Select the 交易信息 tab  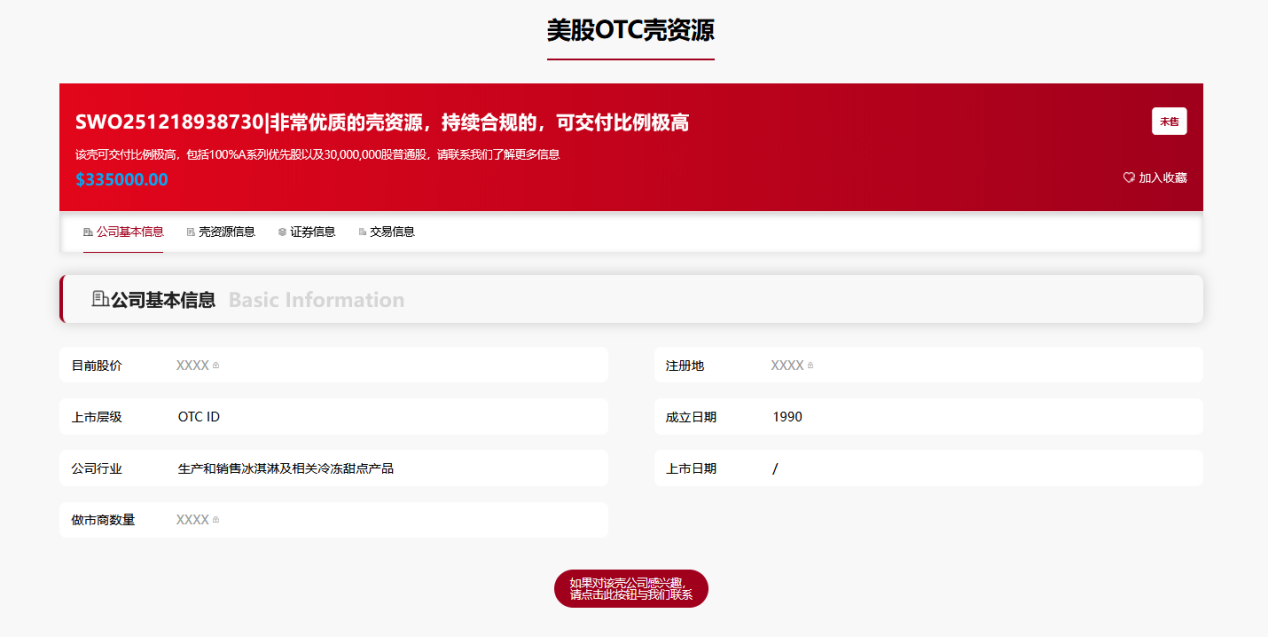tap(392, 232)
